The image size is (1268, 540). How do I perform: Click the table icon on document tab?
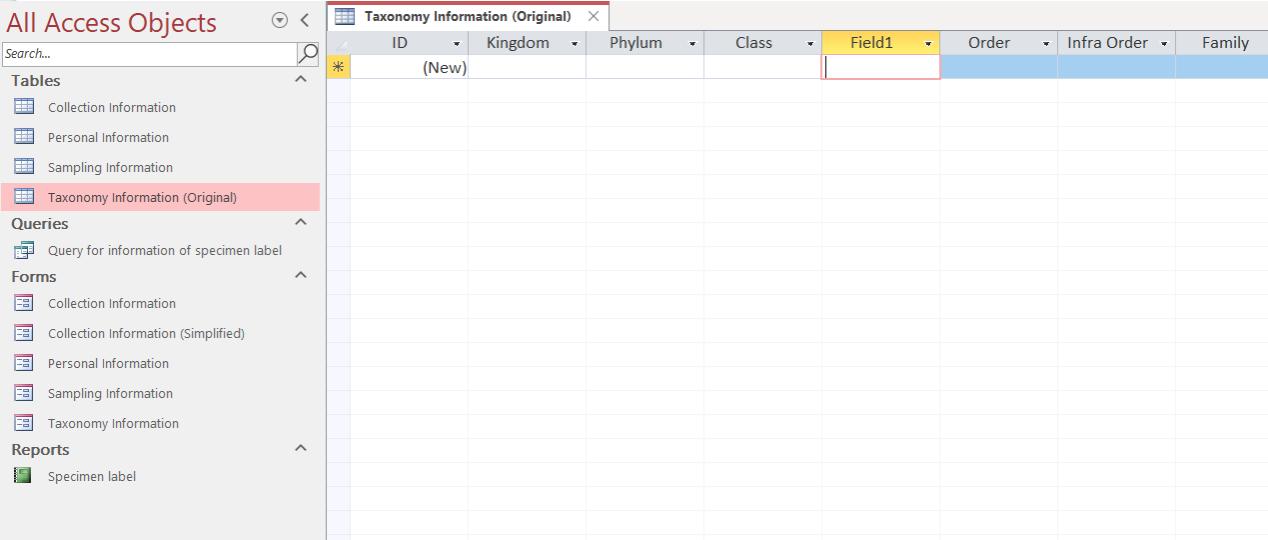[x=344, y=16]
